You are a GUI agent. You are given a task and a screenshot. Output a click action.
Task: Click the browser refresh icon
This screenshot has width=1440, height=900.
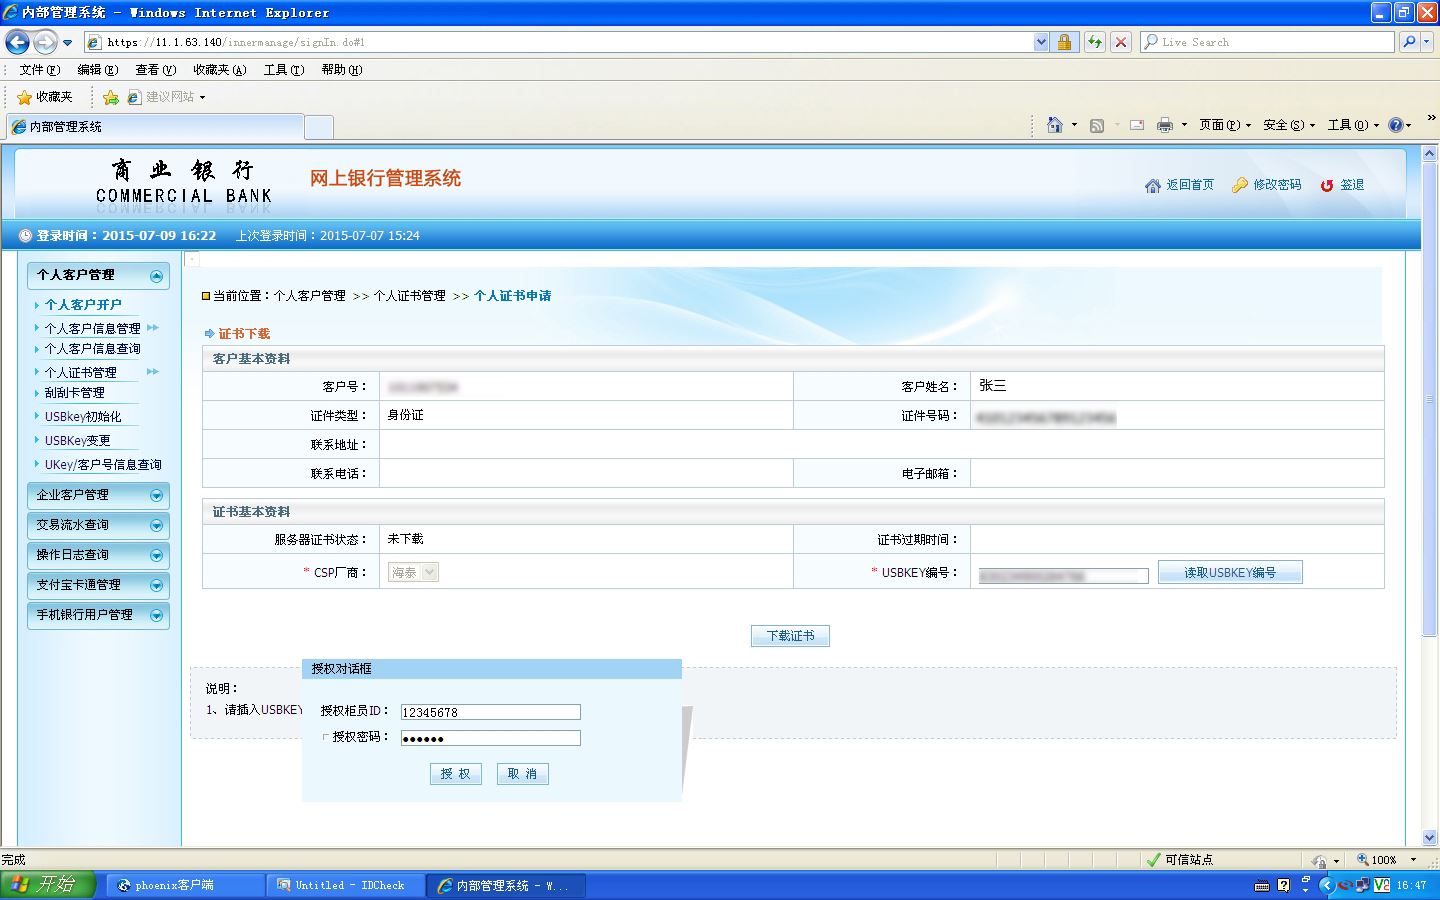pyautogui.click(x=1095, y=42)
